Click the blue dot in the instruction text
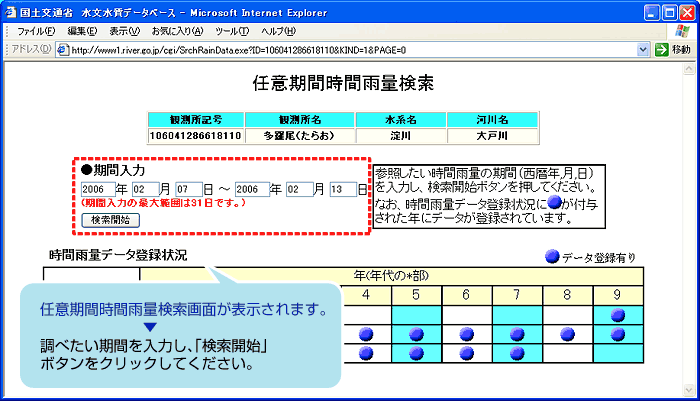Image resolution: width=700 pixels, height=401 pixels. 555,203
